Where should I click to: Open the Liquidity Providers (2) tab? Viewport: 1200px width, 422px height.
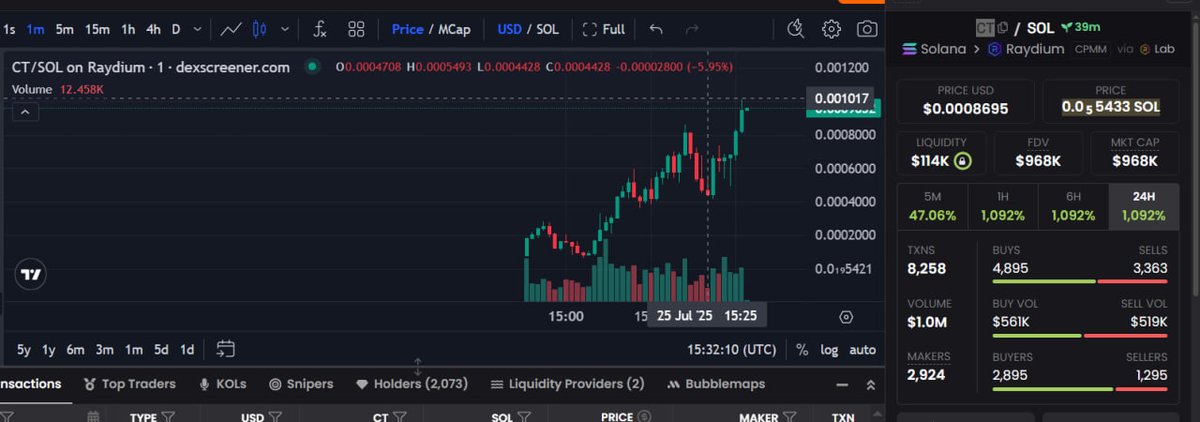tap(567, 384)
